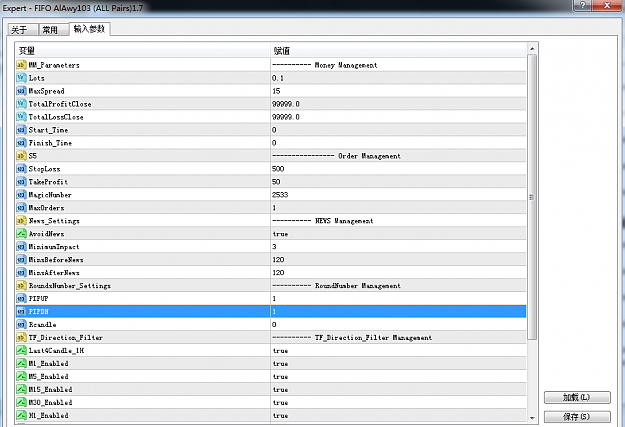Click the icon beside MagicNumber
625x427 pixels.
tap(22, 195)
